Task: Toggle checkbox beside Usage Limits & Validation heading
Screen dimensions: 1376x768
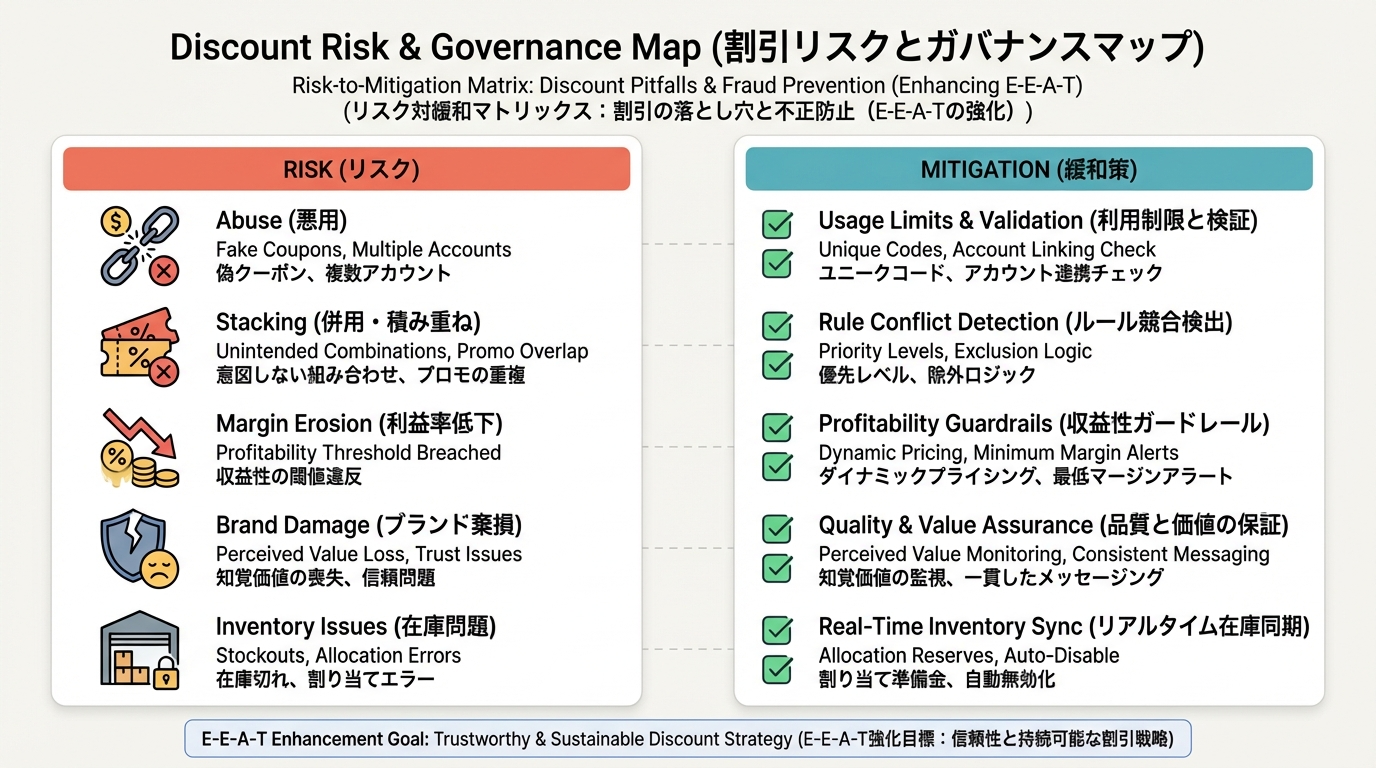Action: (777, 224)
